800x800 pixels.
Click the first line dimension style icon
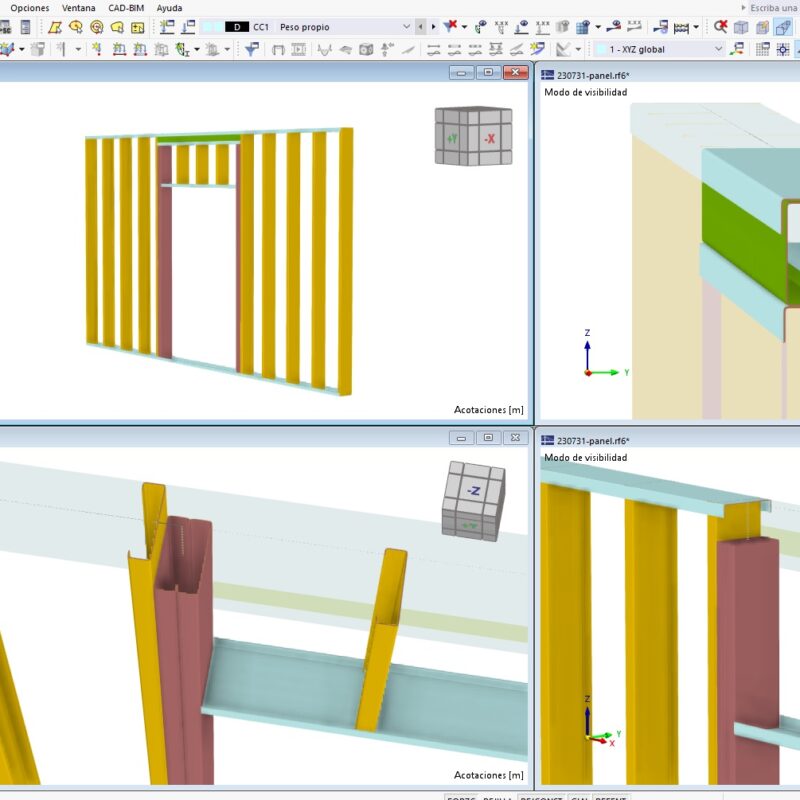[x=434, y=49]
